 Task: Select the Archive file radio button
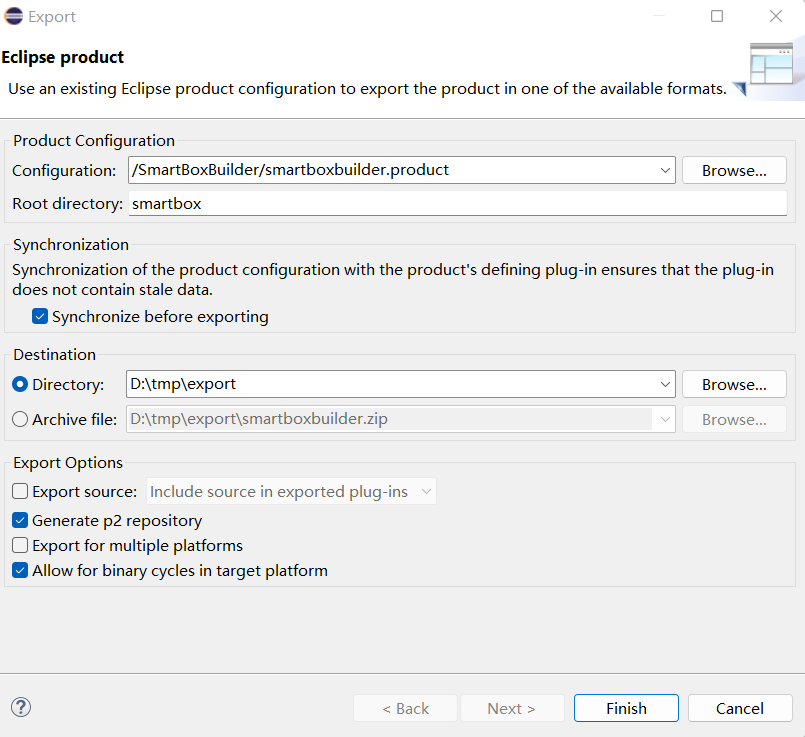pos(20,419)
